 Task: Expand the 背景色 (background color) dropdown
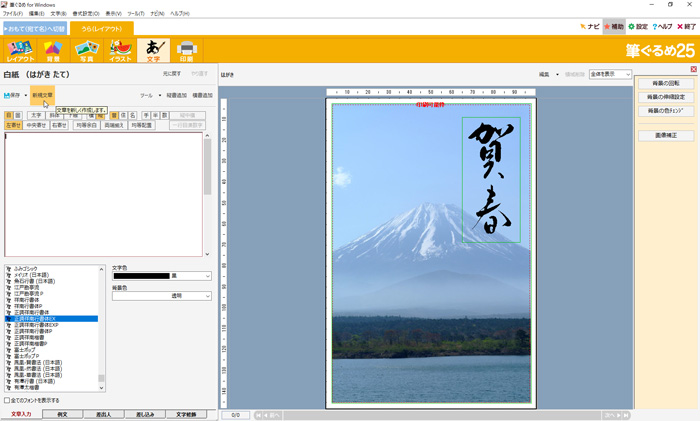207,296
